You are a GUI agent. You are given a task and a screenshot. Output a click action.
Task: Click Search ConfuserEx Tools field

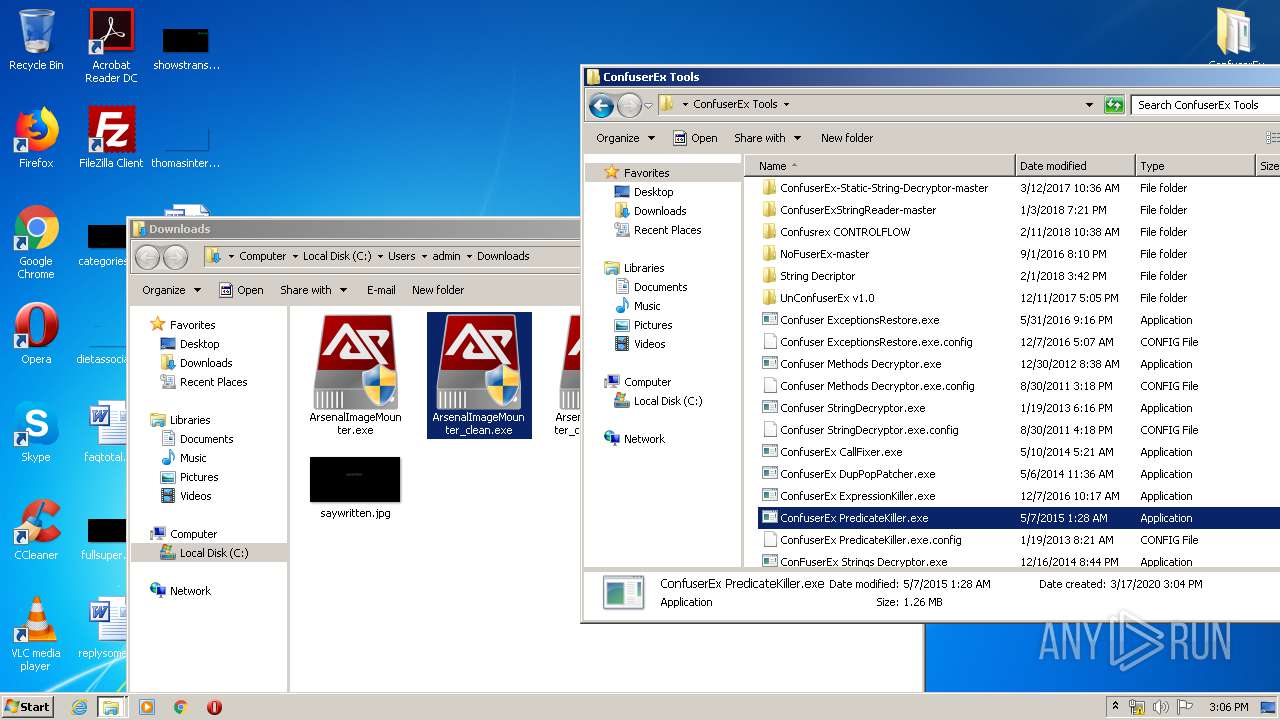tap(1206, 104)
